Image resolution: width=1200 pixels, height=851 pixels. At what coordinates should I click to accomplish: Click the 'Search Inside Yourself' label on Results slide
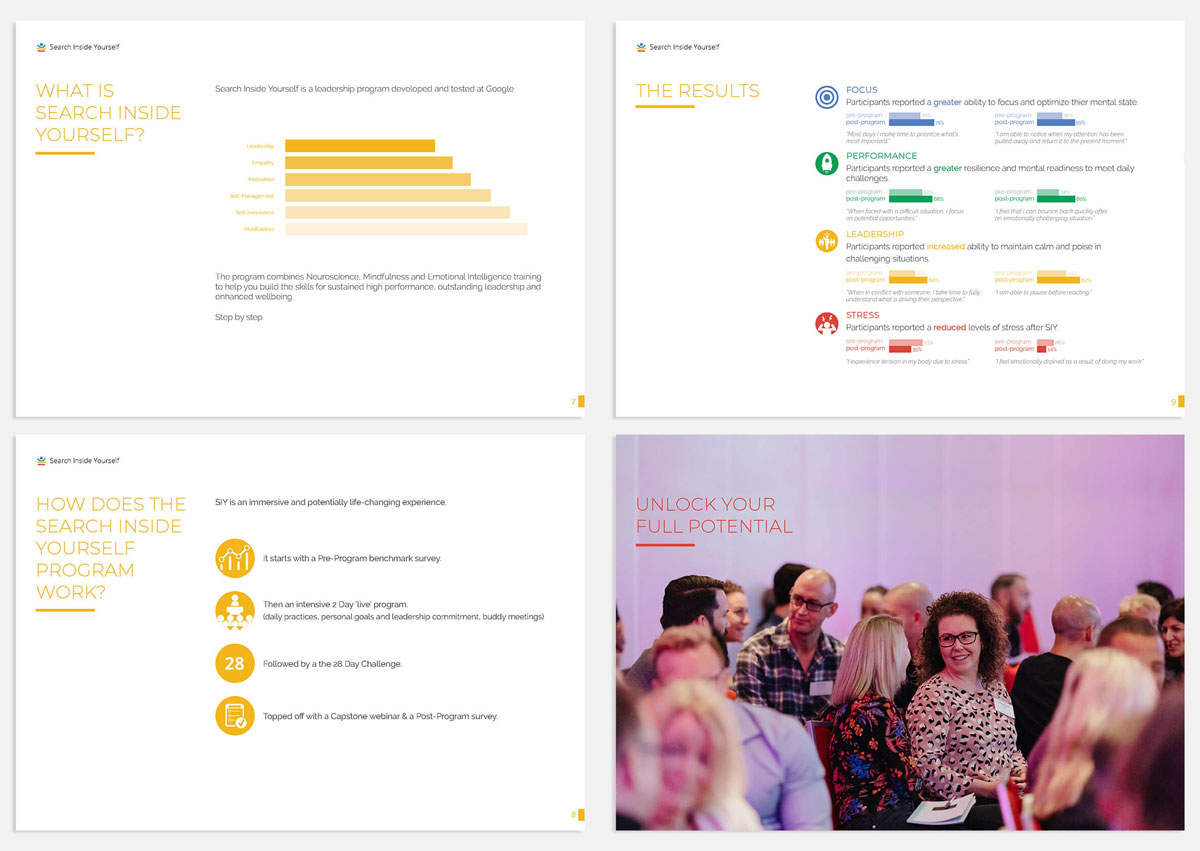tap(684, 47)
